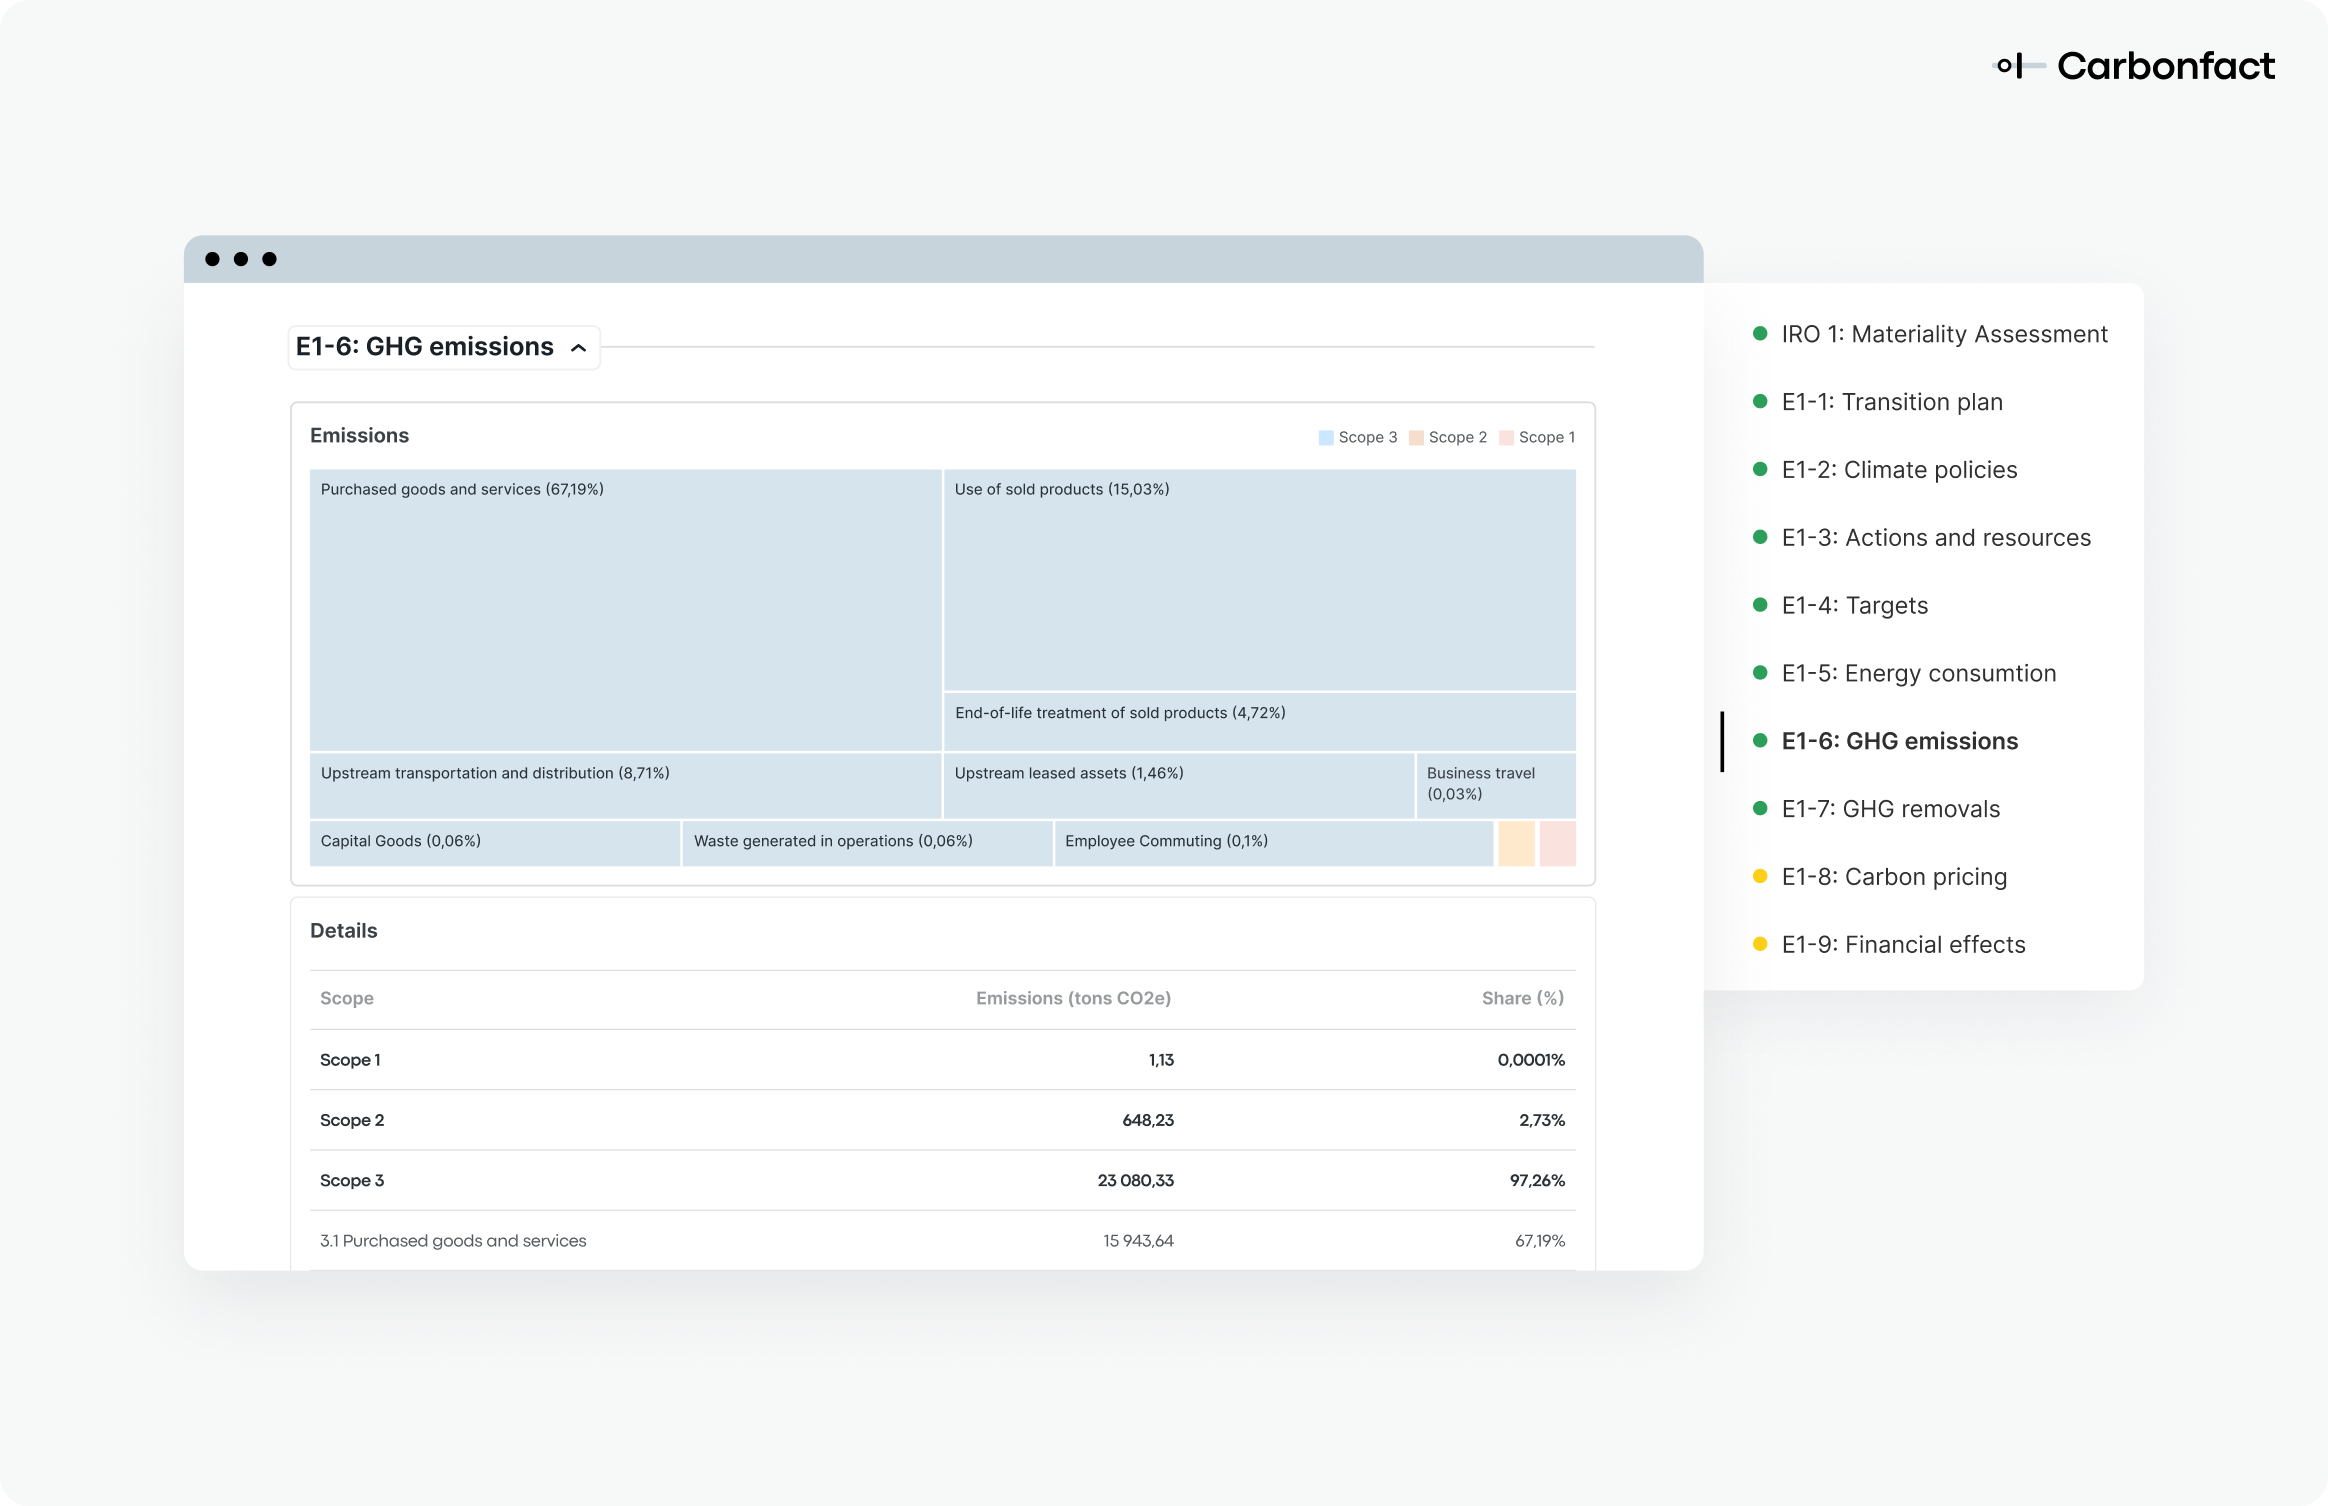Click the 0,0001% share value
This screenshot has height=1506, width=2328.
coord(1531,1060)
